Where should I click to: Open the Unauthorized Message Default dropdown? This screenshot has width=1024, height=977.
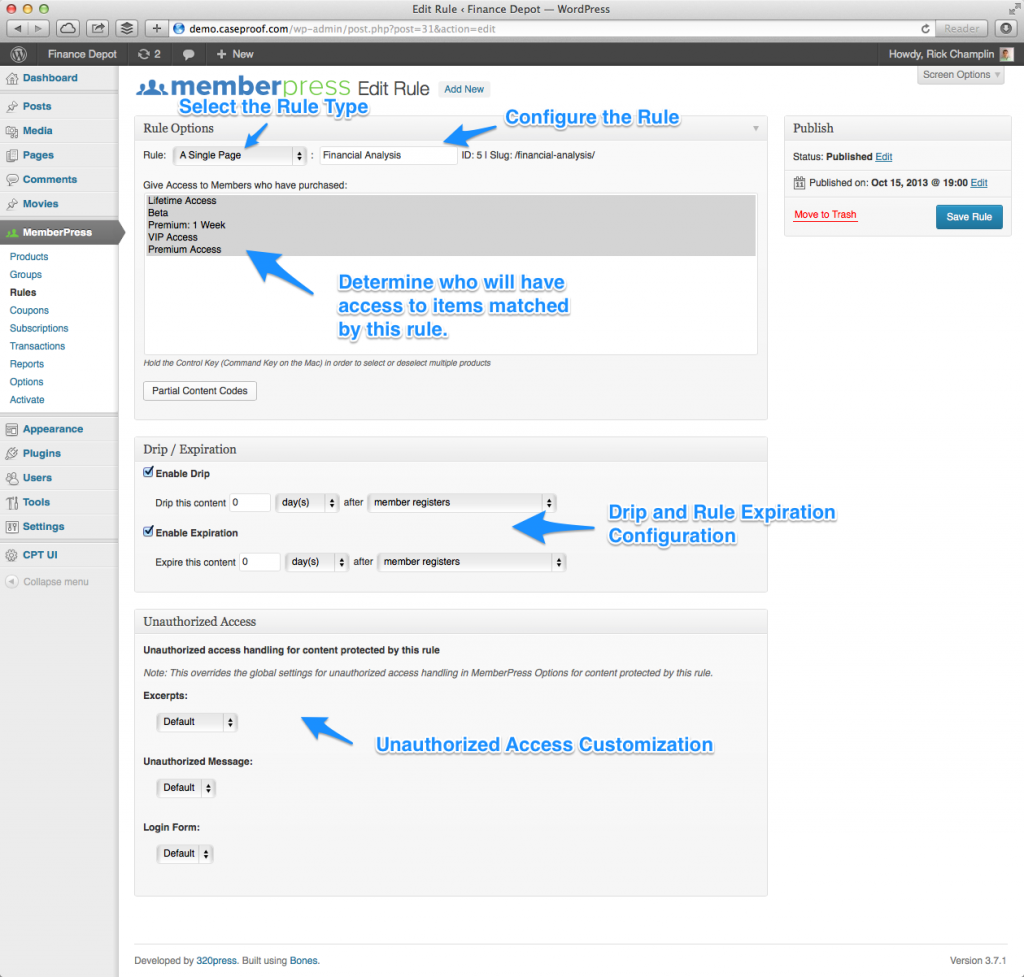click(x=185, y=788)
